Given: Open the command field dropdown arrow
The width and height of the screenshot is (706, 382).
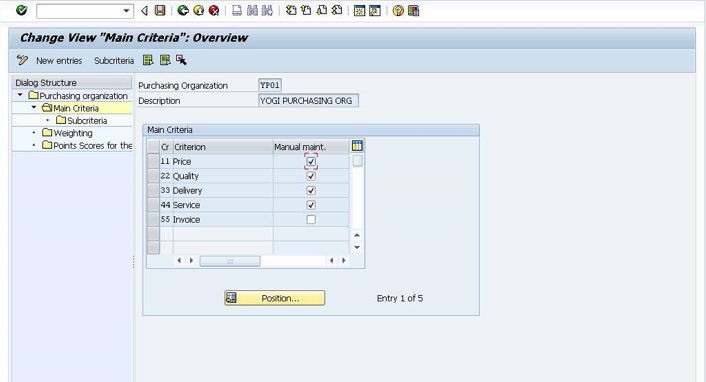Looking at the screenshot, I should pos(127,11).
